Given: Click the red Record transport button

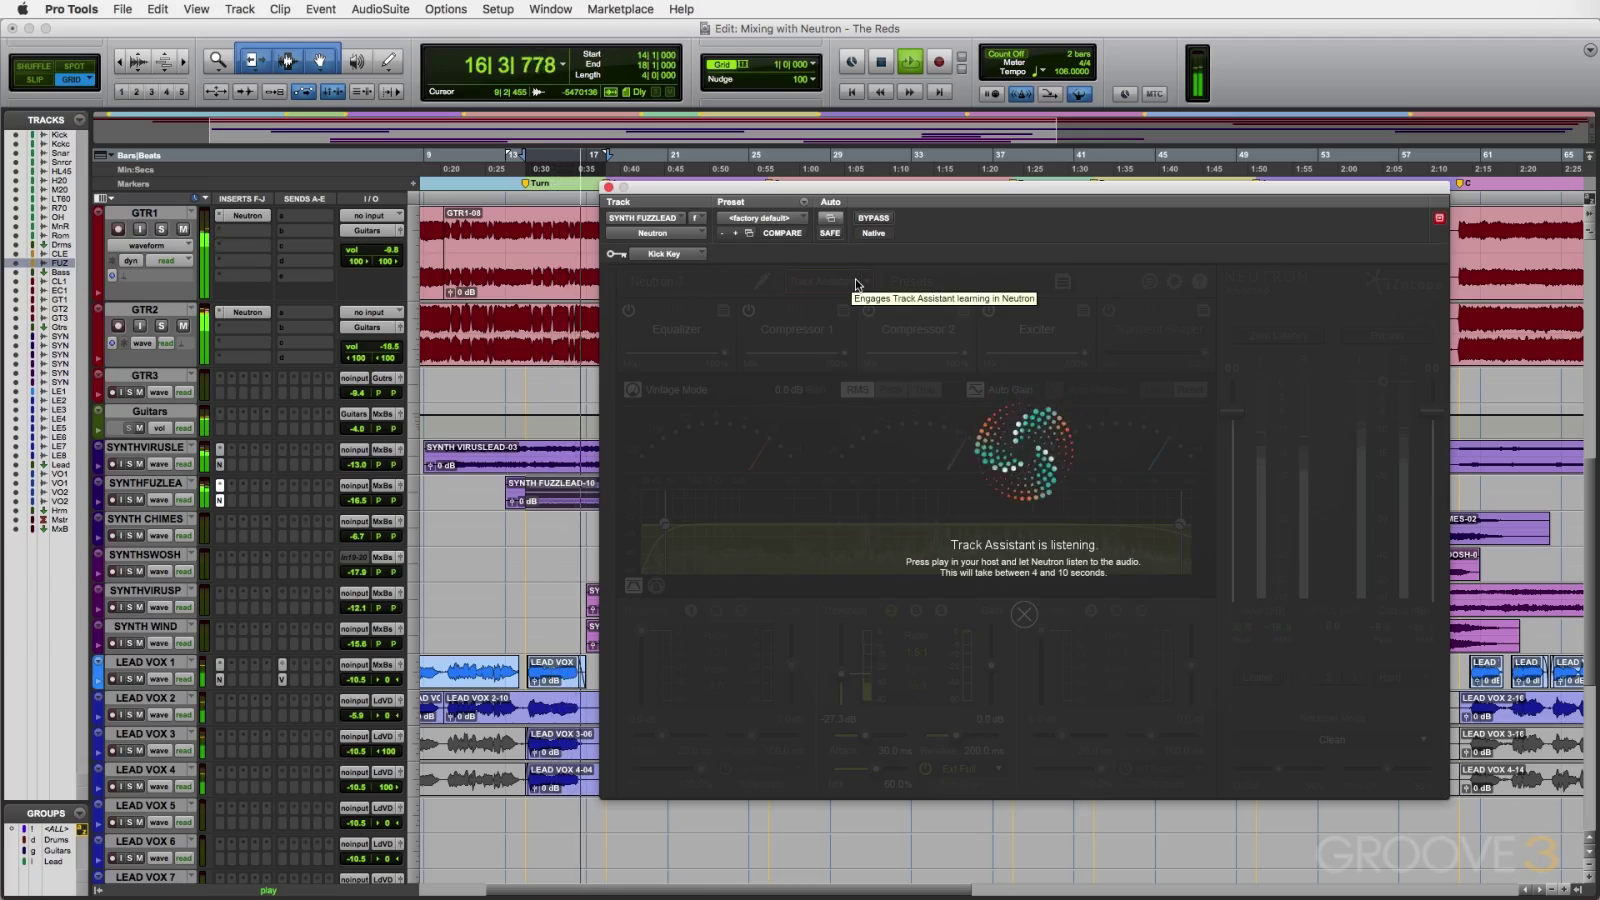Looking at the screenshot, I should 939,62.
